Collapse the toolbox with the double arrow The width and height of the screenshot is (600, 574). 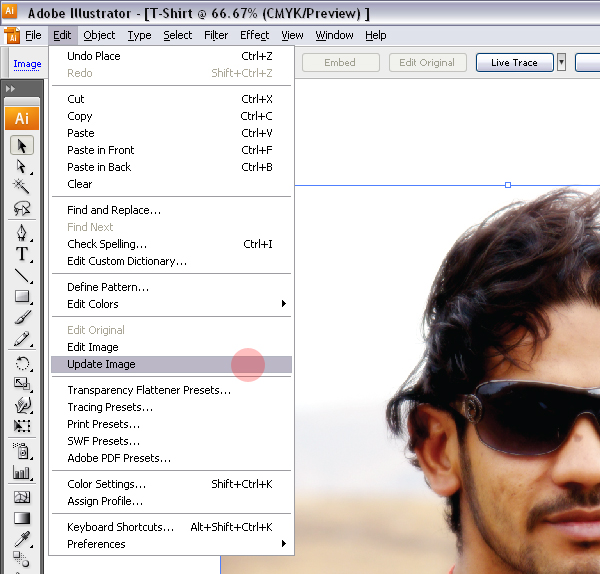[10, 89]
